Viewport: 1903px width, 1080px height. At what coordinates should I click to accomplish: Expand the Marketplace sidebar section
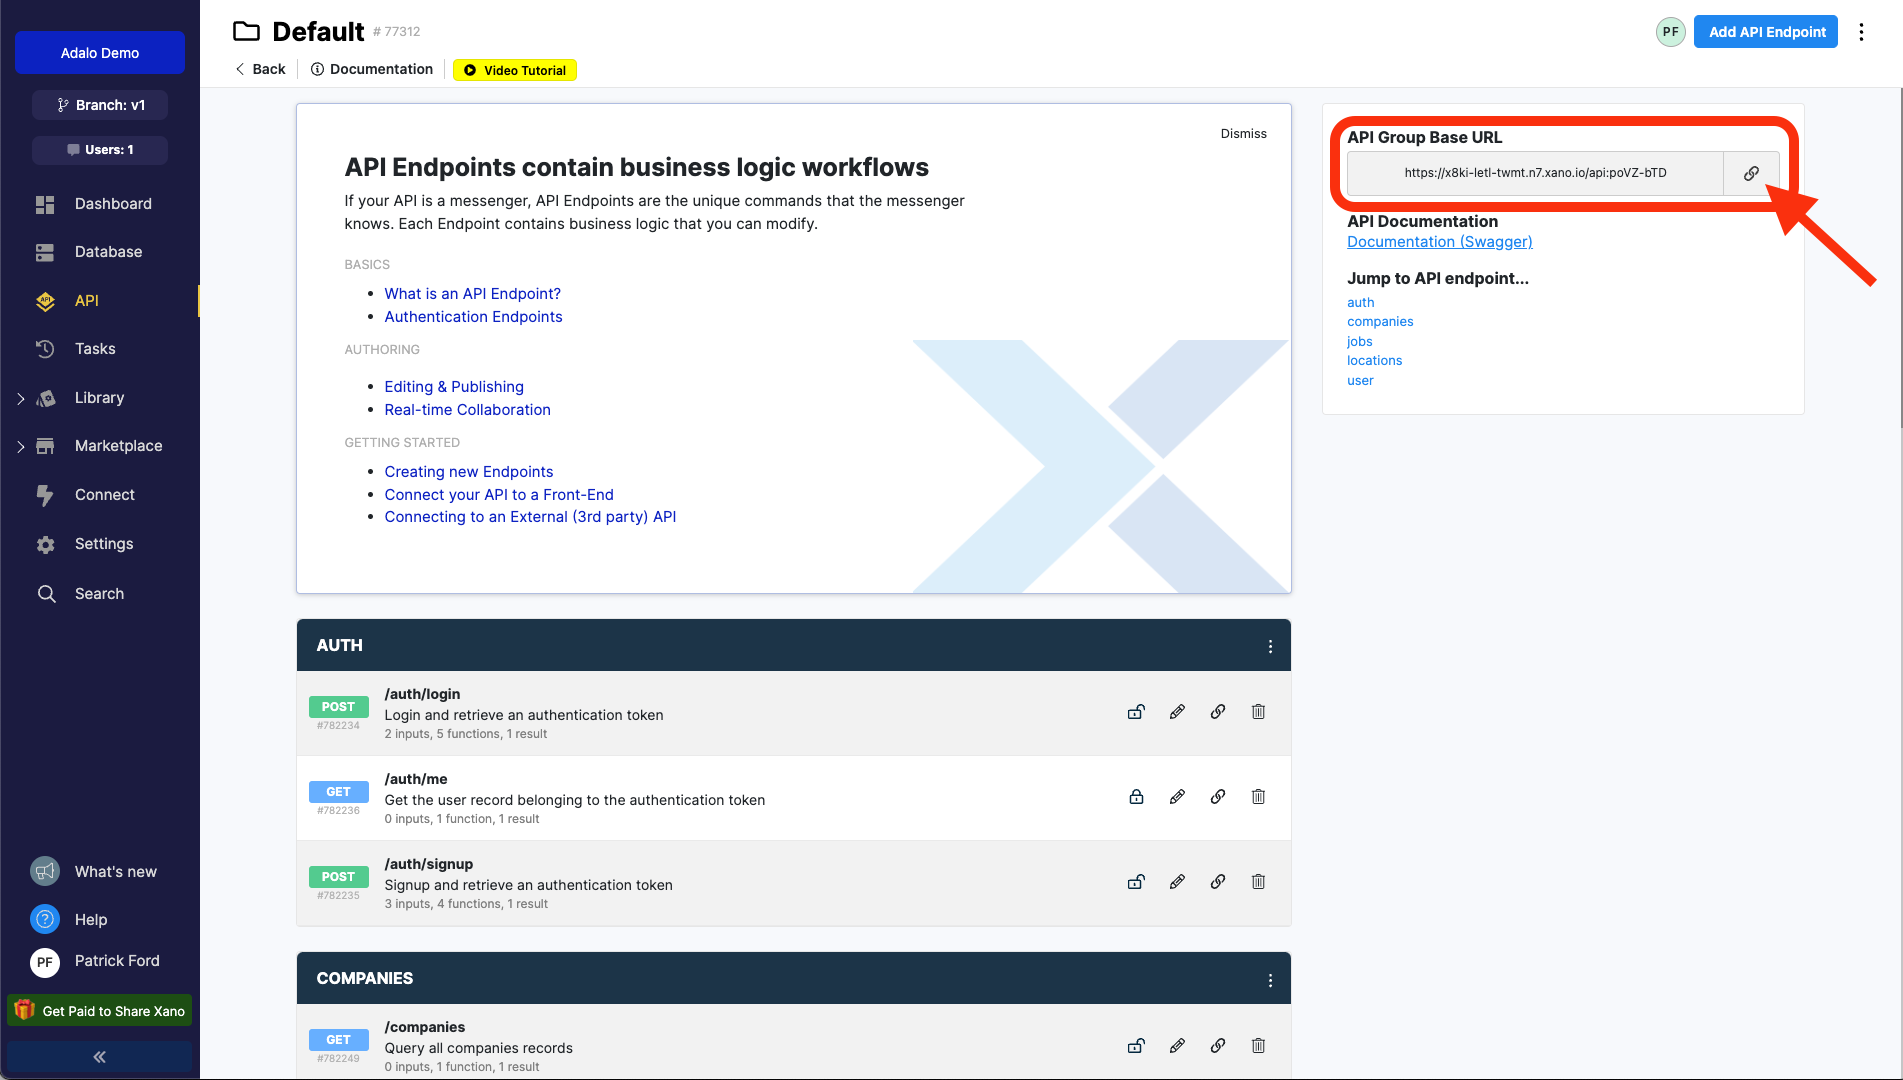pos(21,447)
